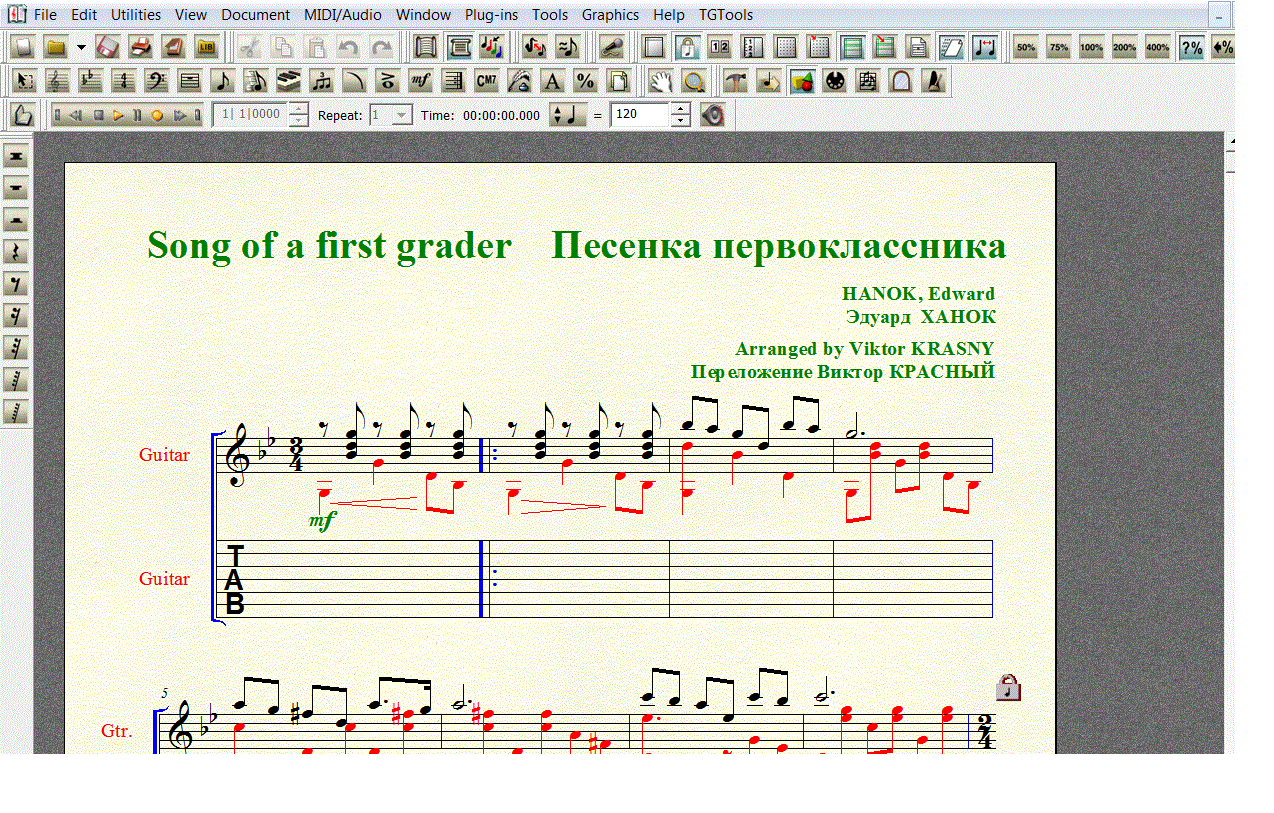Select the Clef tool with bass clef
The image size is (1274, 813).
[x=156, y=81]
